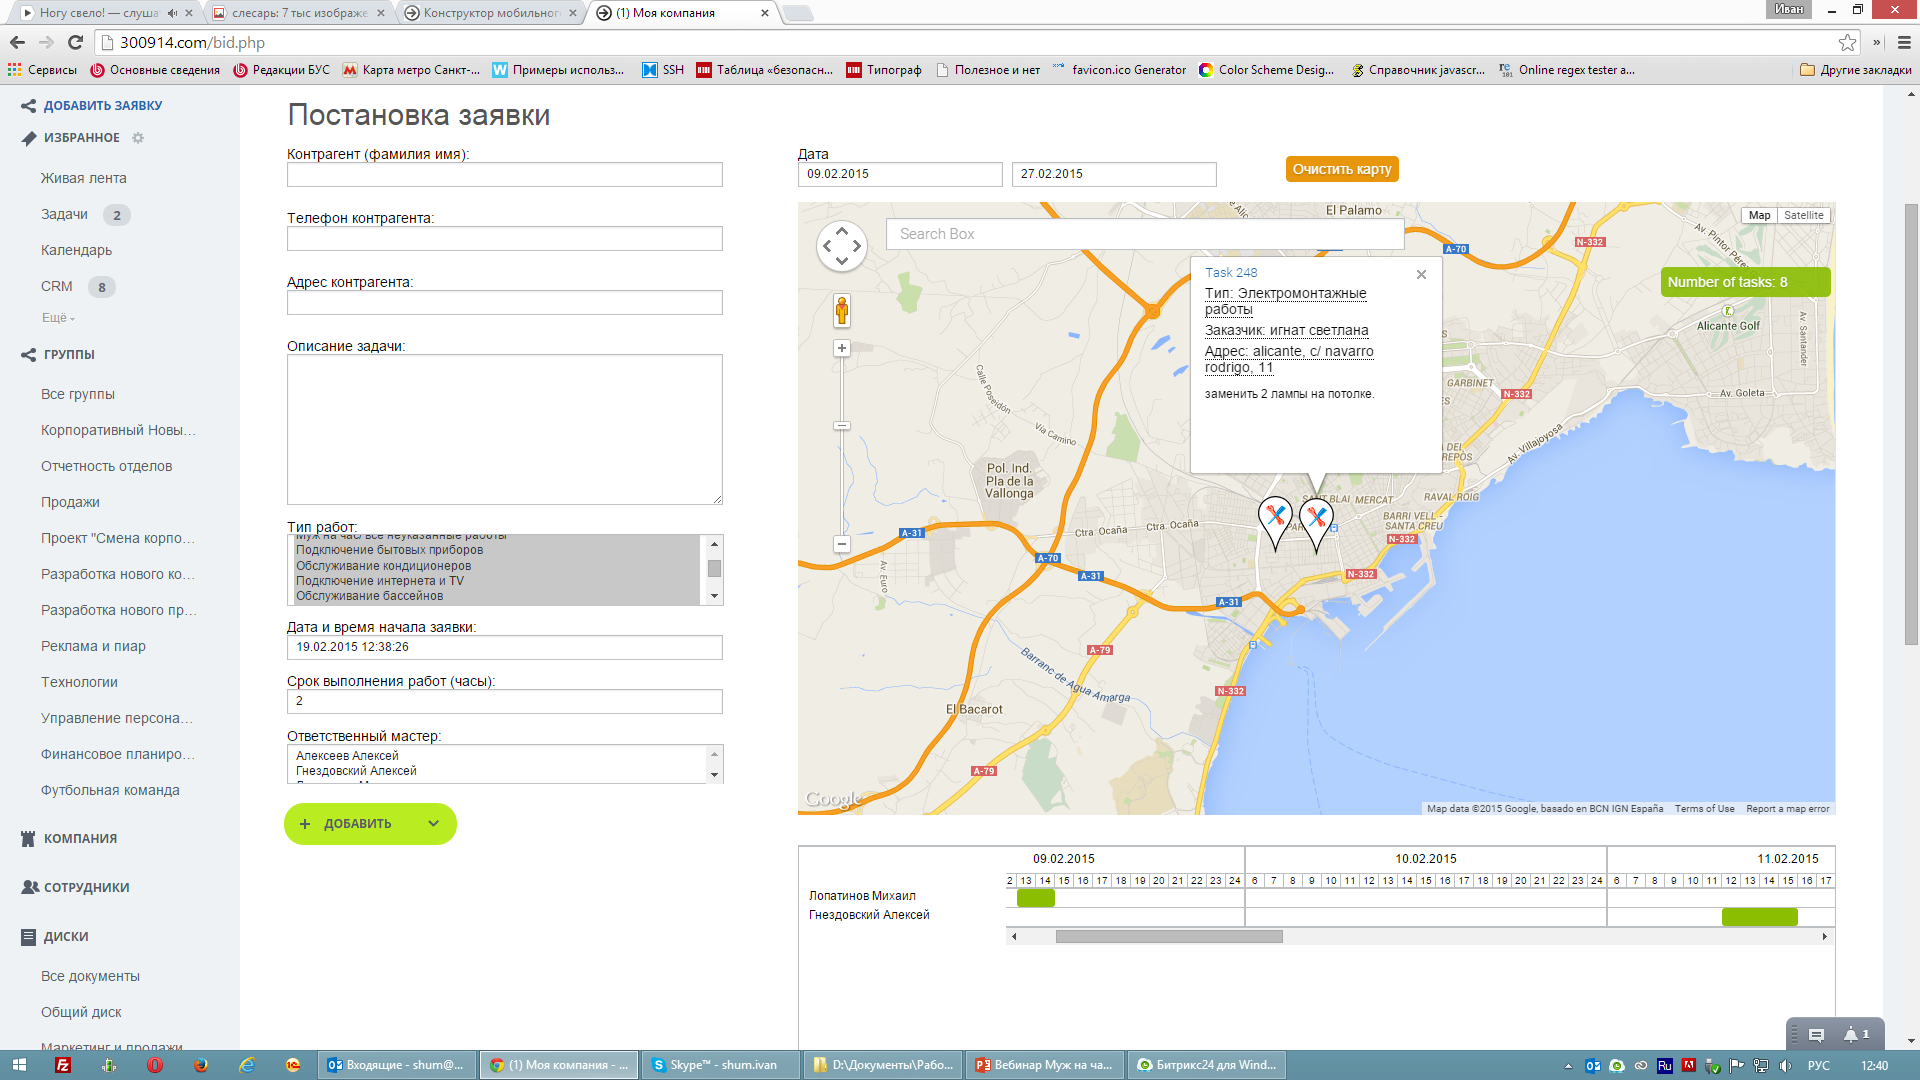Click the map zoom-in plus button

tap(842, 348)
